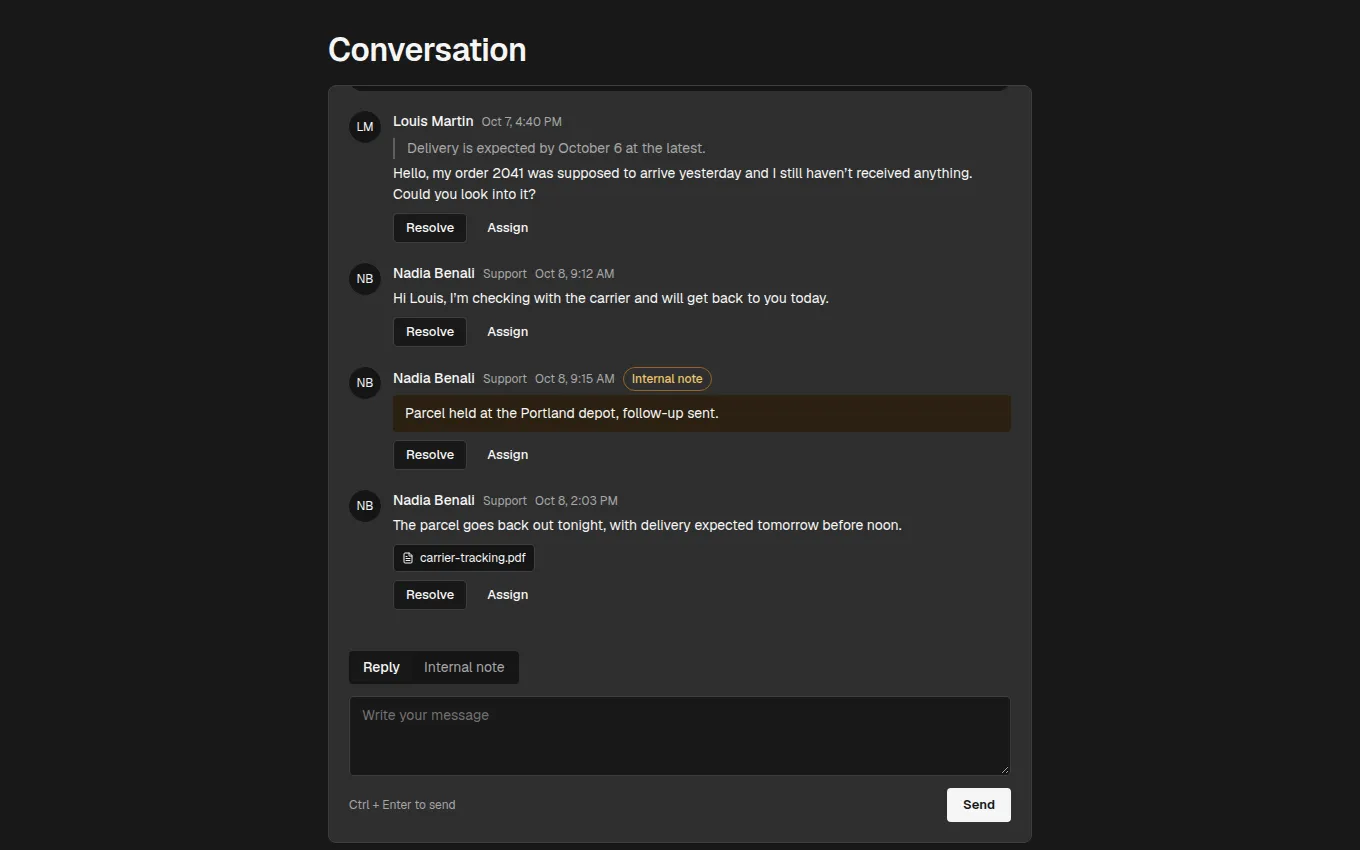Viewport: 1360px width, 850px height.
Task: Switch to the Reply tab
Action: click(x=381, y=668)
